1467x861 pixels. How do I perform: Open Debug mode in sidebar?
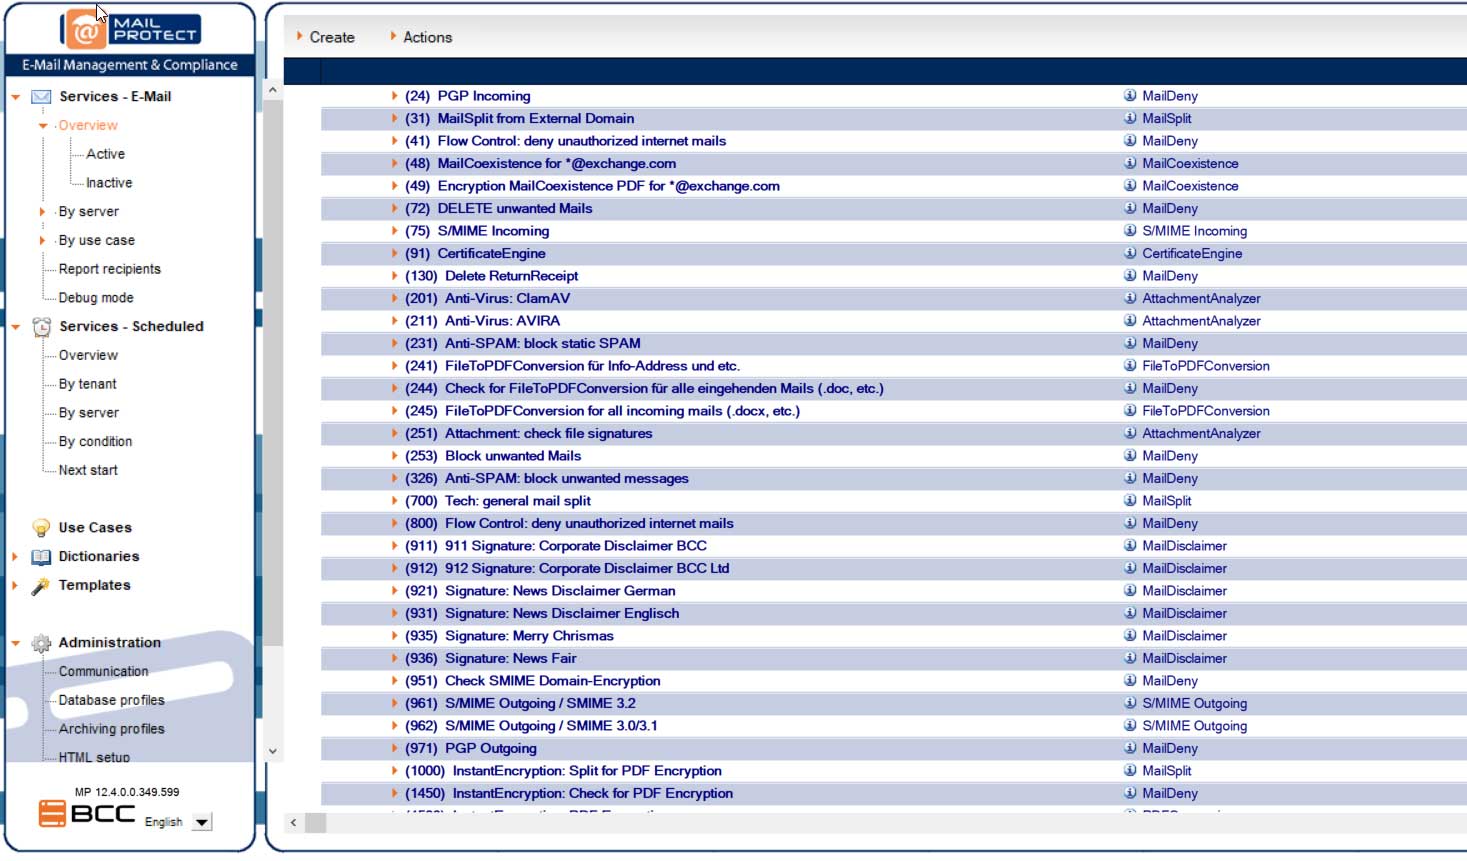[x=96, y=298]
